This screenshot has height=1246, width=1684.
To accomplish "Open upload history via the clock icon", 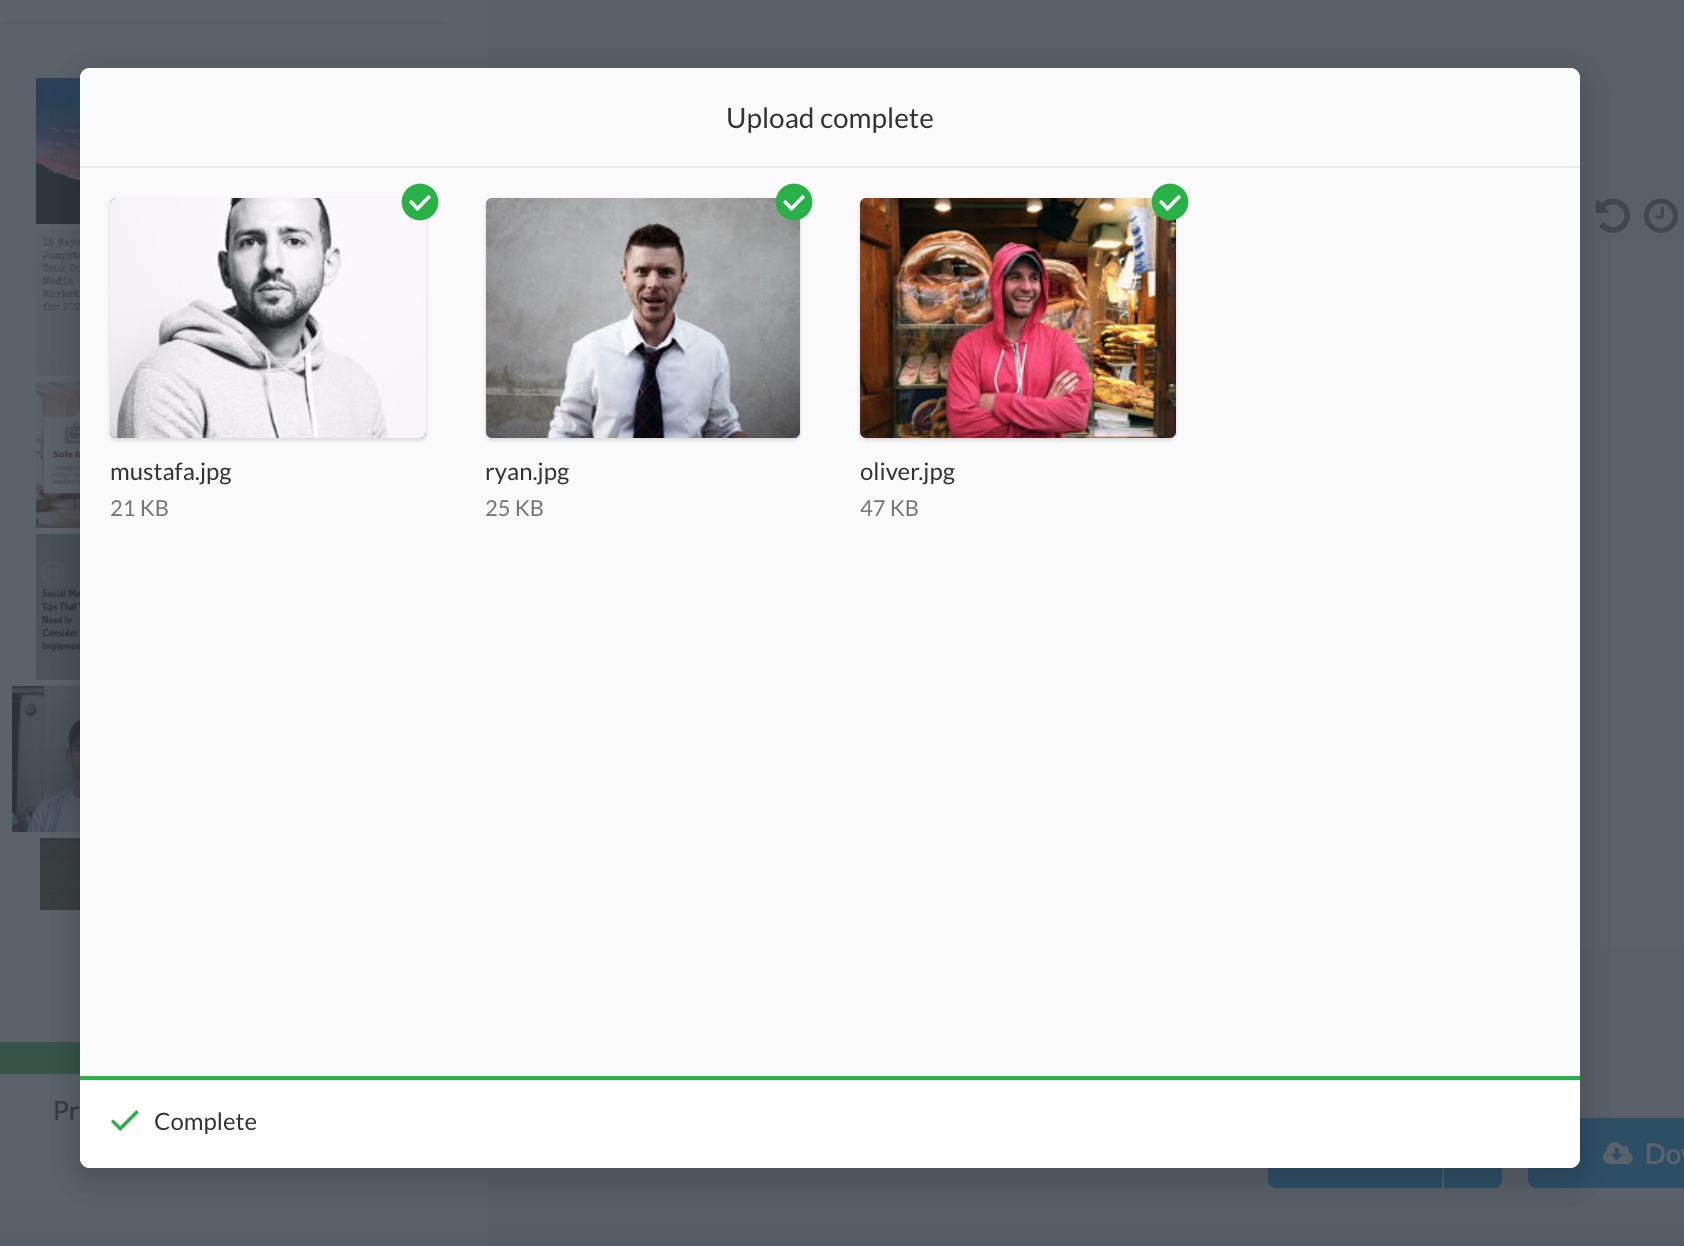I will click(x=1661, y=213).
